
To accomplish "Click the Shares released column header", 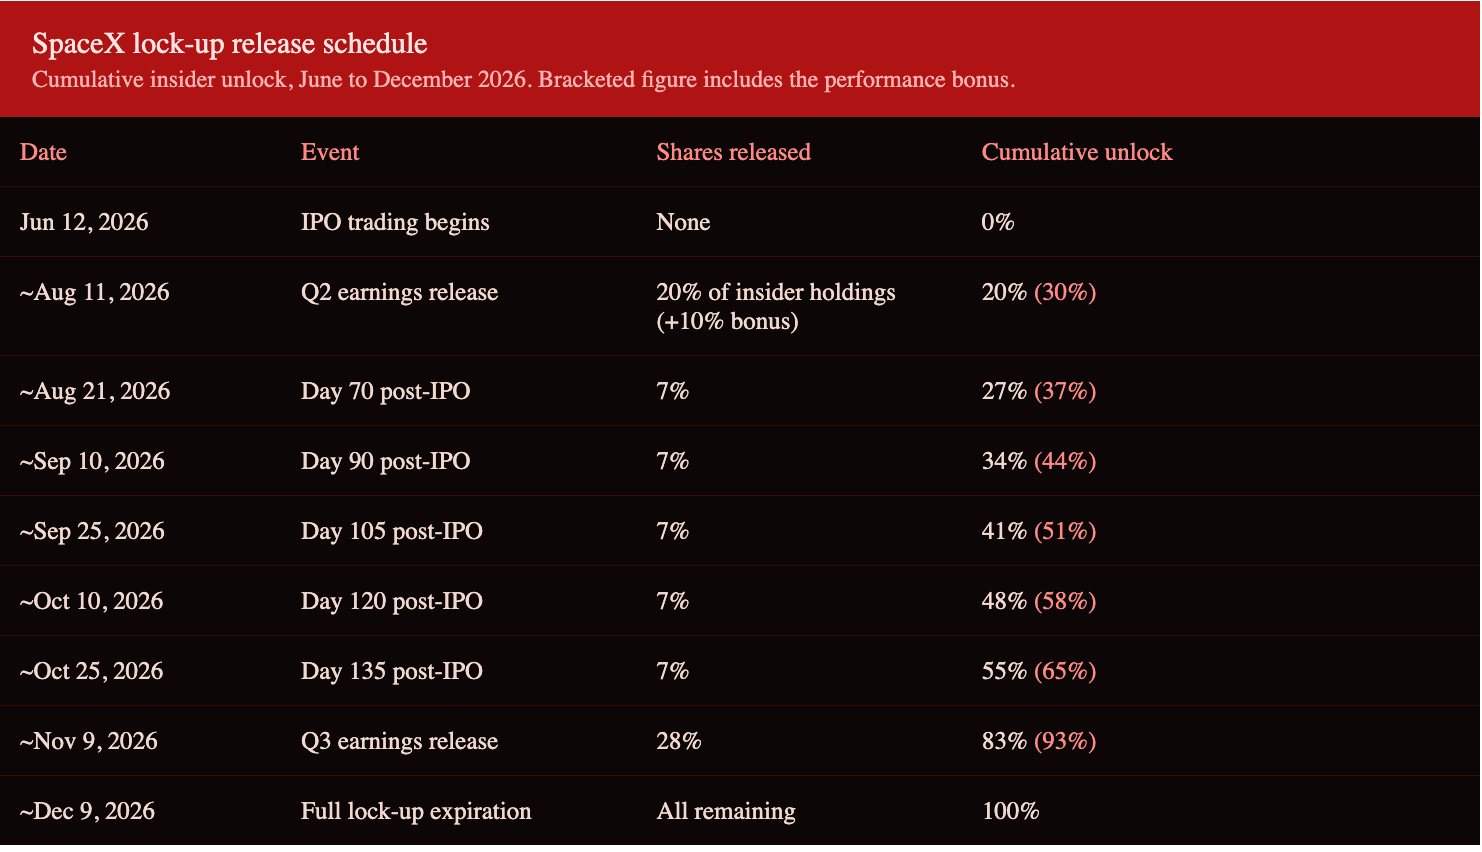I will [733, 152].
